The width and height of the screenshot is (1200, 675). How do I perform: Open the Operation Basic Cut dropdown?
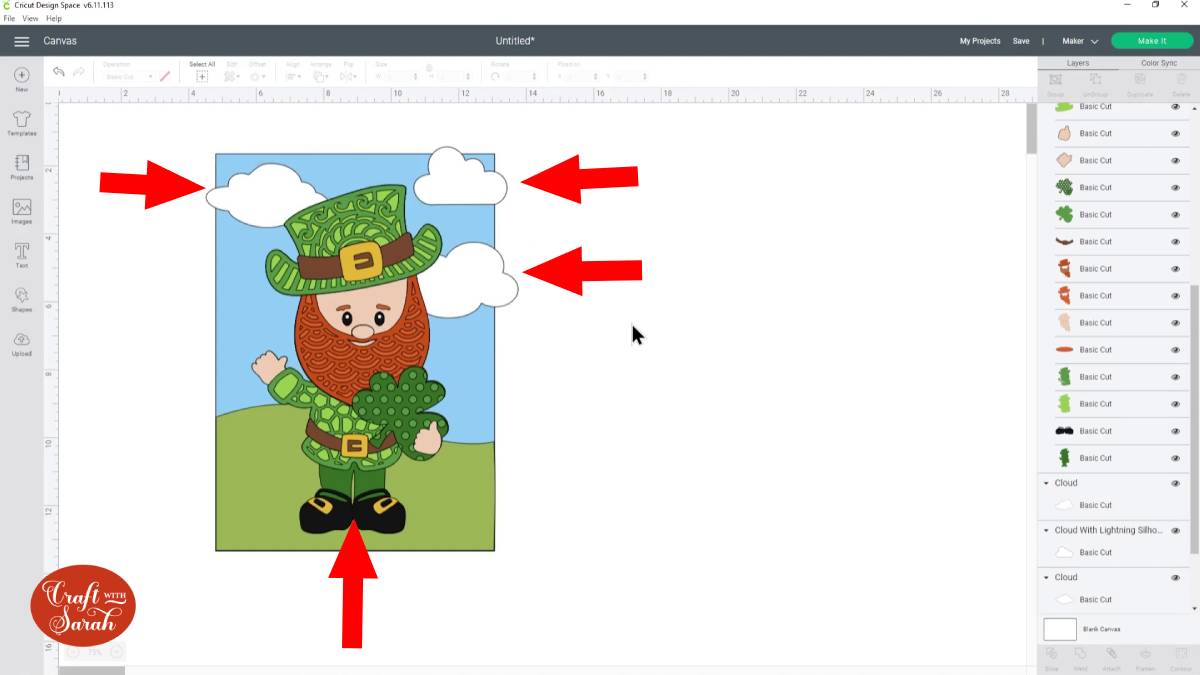click(128, 76)
